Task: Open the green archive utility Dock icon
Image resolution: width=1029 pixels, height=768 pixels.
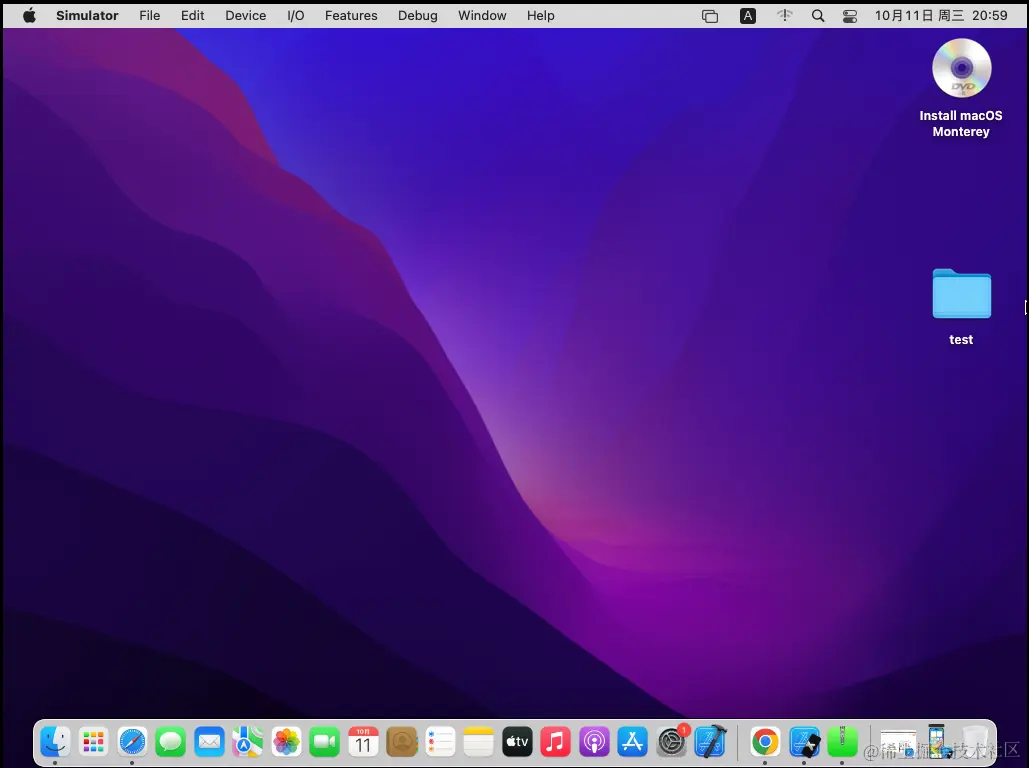Action: click(842, 742)
